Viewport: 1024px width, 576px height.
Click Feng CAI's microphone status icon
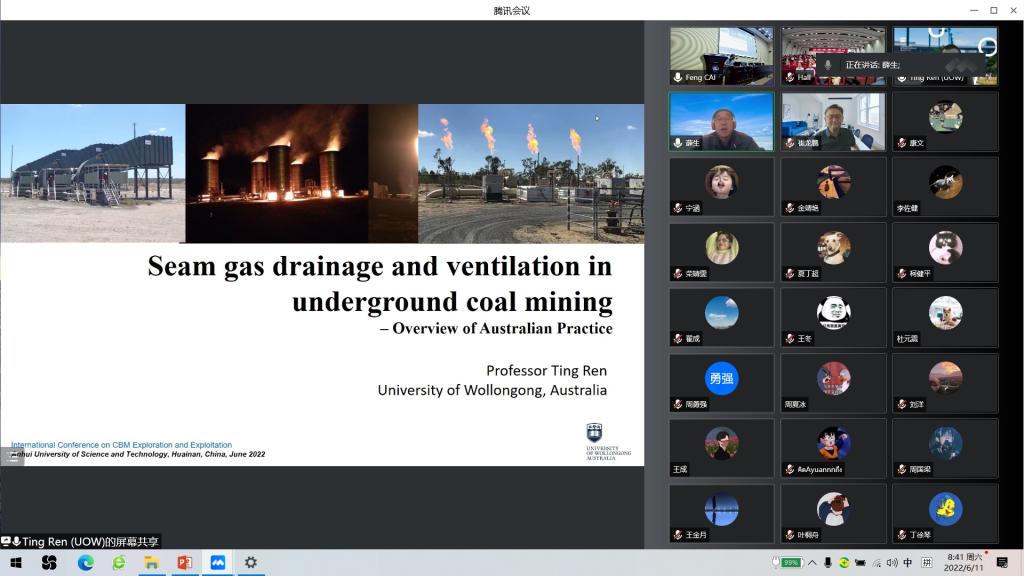point(678,77)
